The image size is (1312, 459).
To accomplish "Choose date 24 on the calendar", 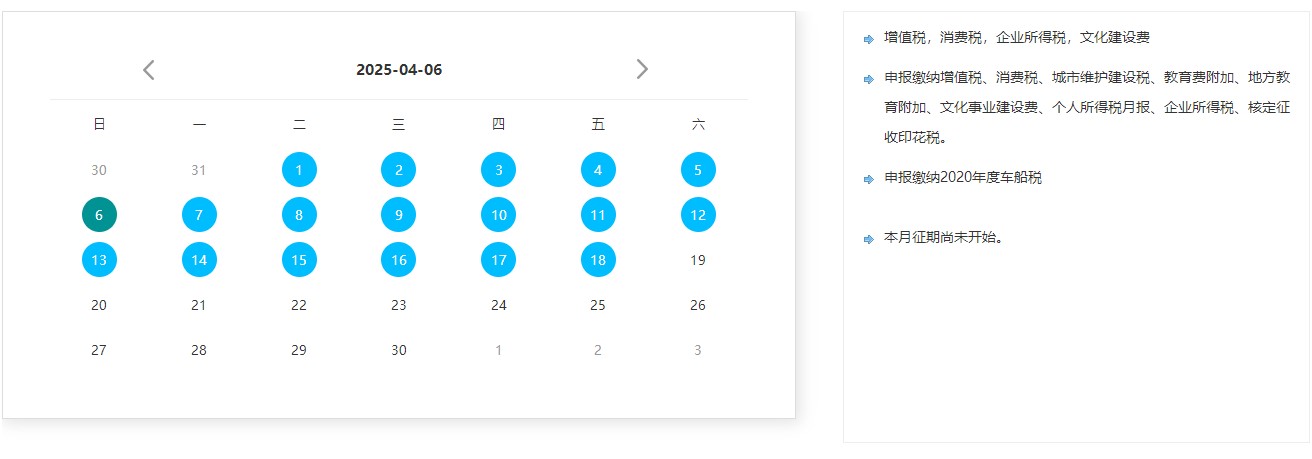I will pyautogui.click(x=499, y=305).
